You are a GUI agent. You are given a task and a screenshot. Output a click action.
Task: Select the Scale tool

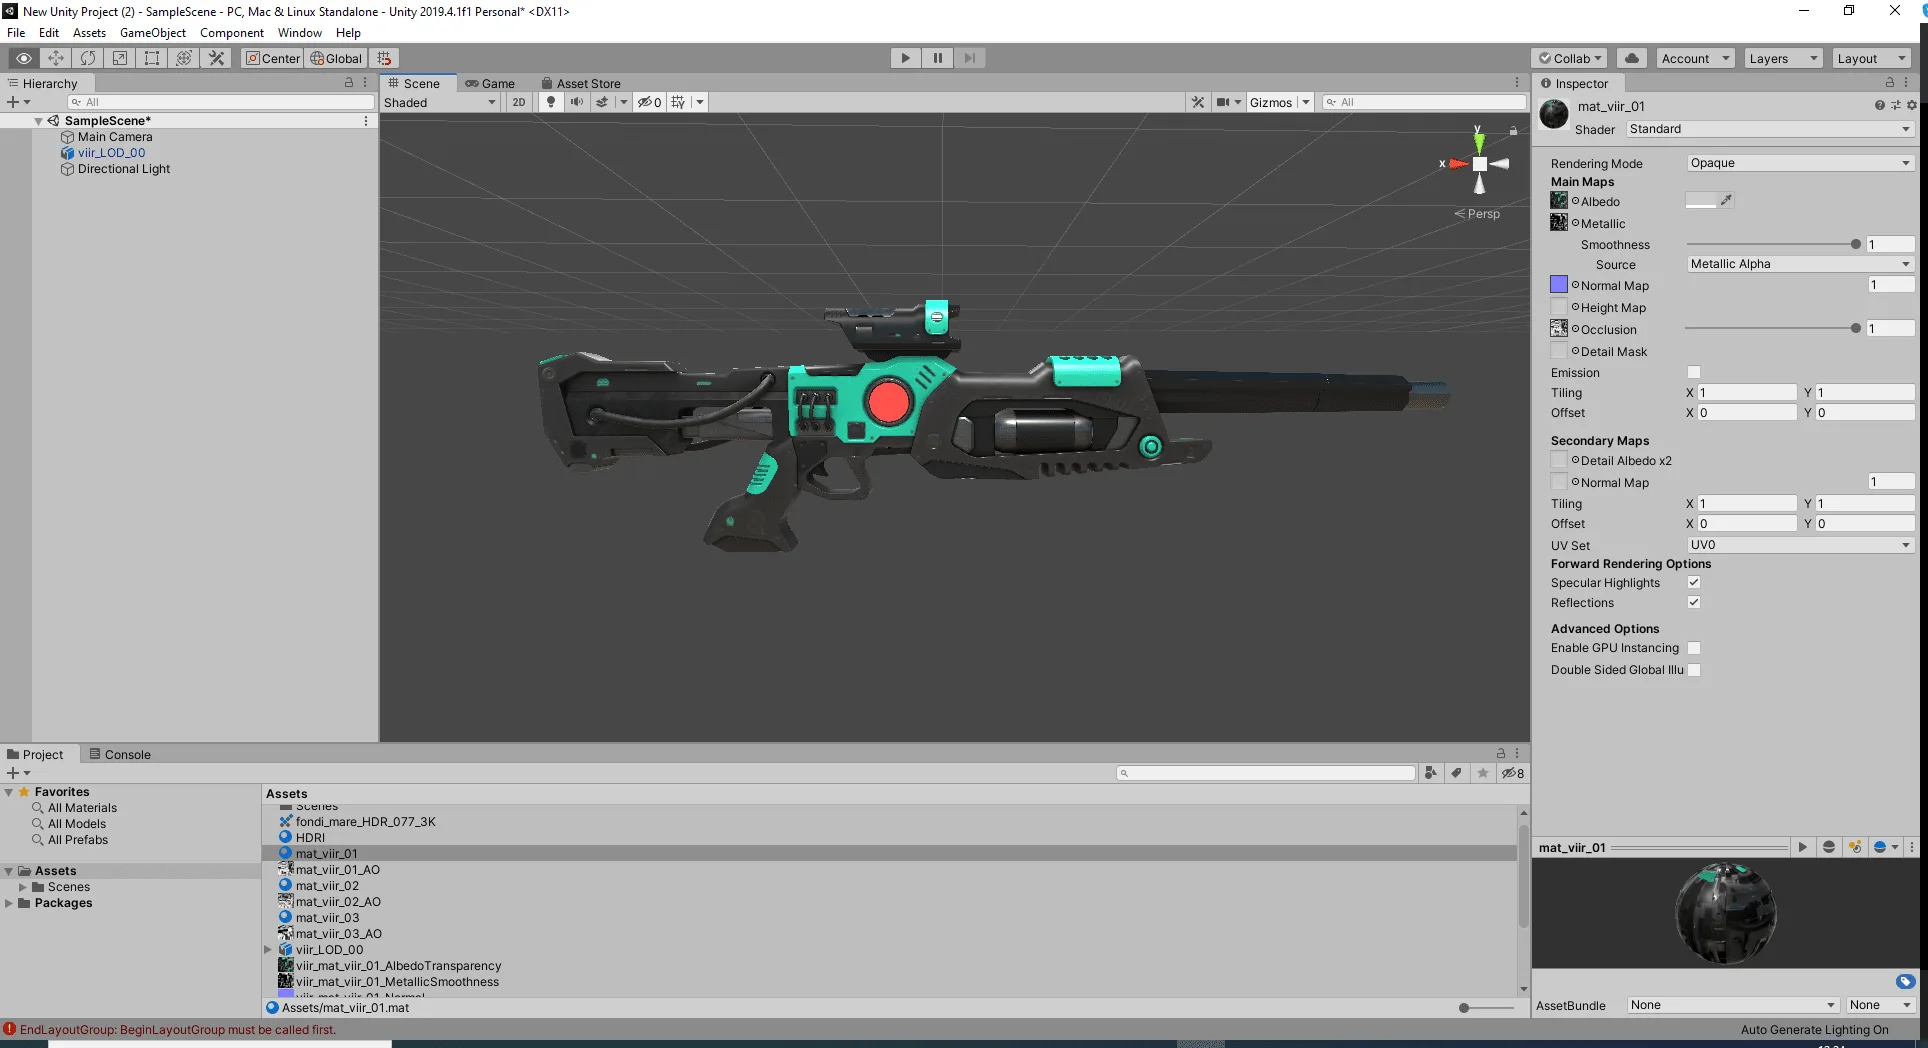coord(120,58)
